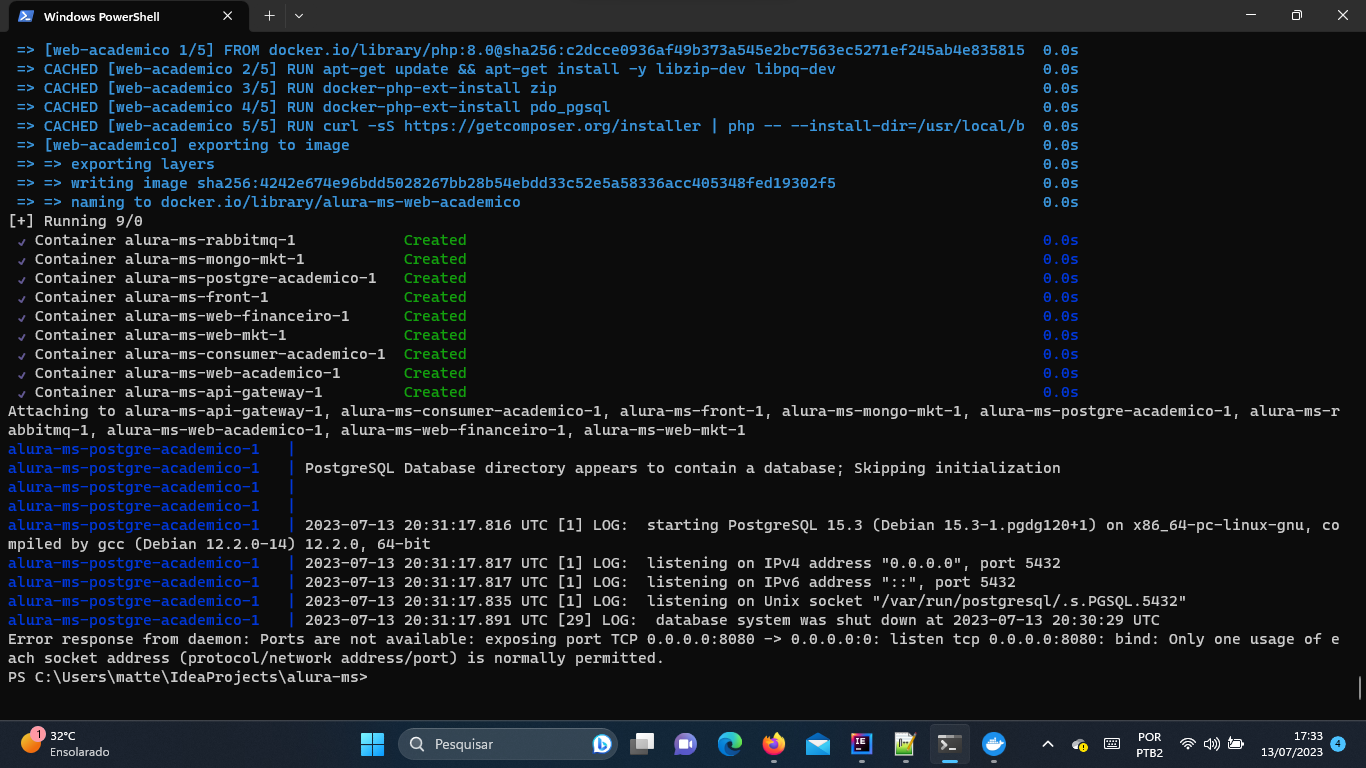Viewport: 1366px width, 768px height.
Task: Open the Windows Start menu
Action: point(372,744)
